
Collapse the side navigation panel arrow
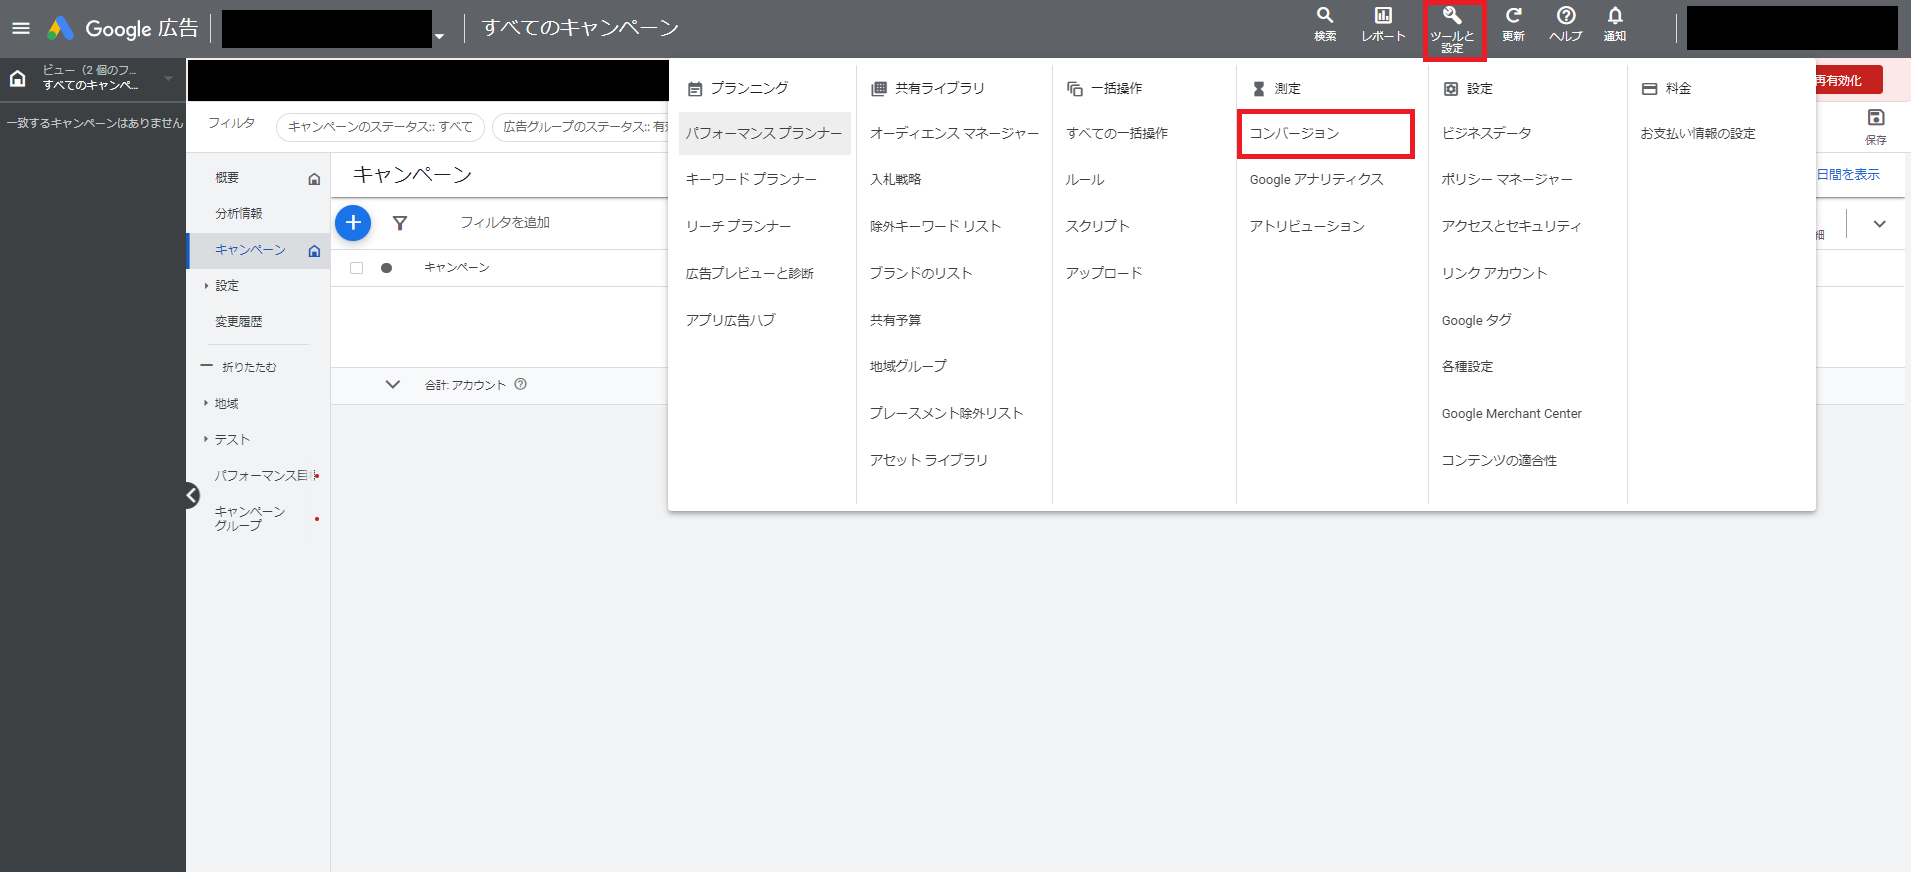(x=192, y=495)
